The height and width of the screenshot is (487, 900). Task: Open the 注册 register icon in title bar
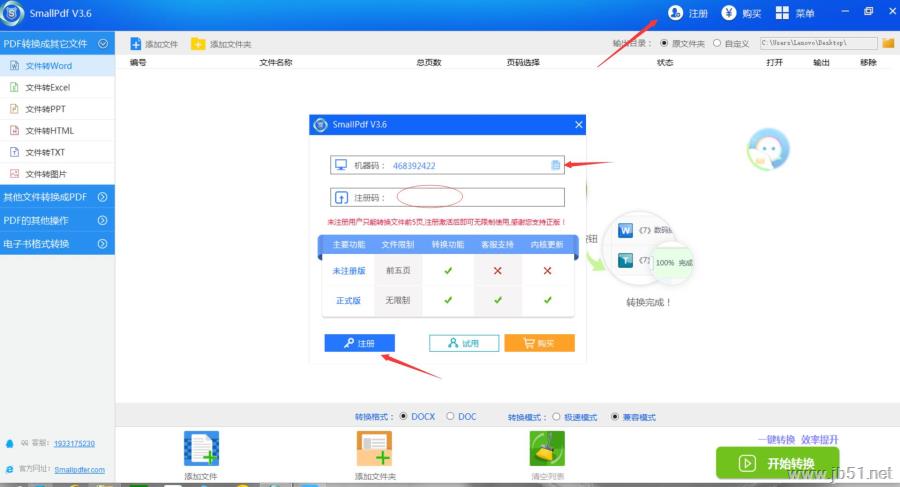point(676,13)
